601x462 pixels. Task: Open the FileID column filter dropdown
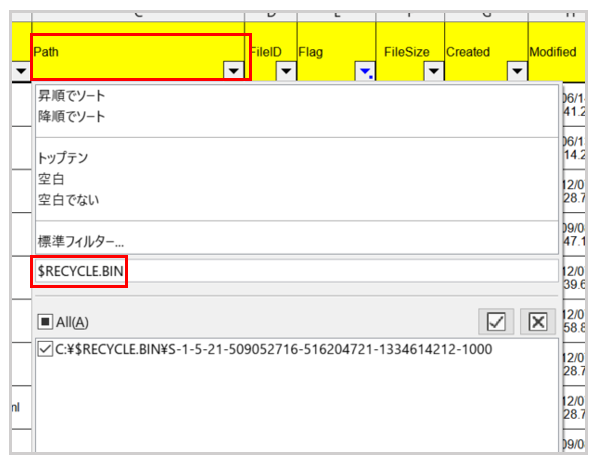(x=286, y=71)
